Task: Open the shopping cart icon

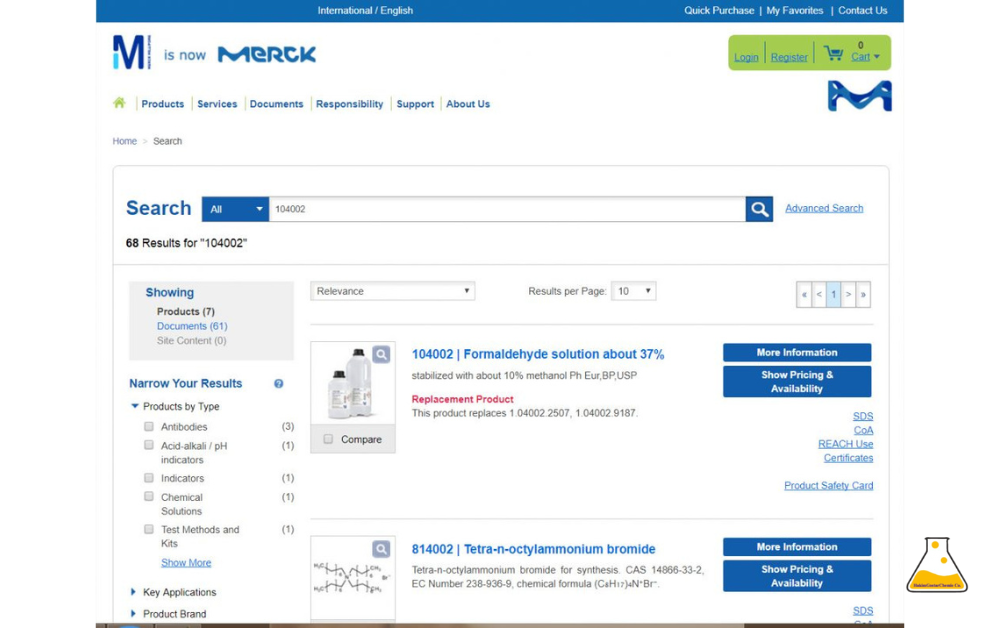Action: click(x=833, y=53)
